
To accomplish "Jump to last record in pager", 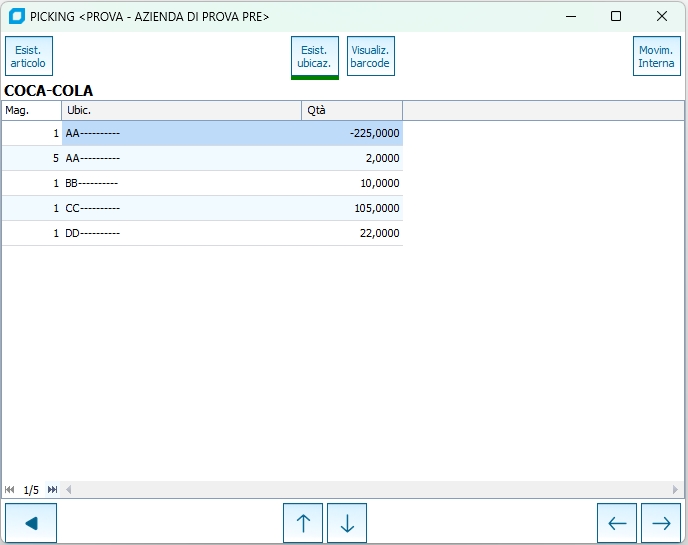I will [52, 490].
